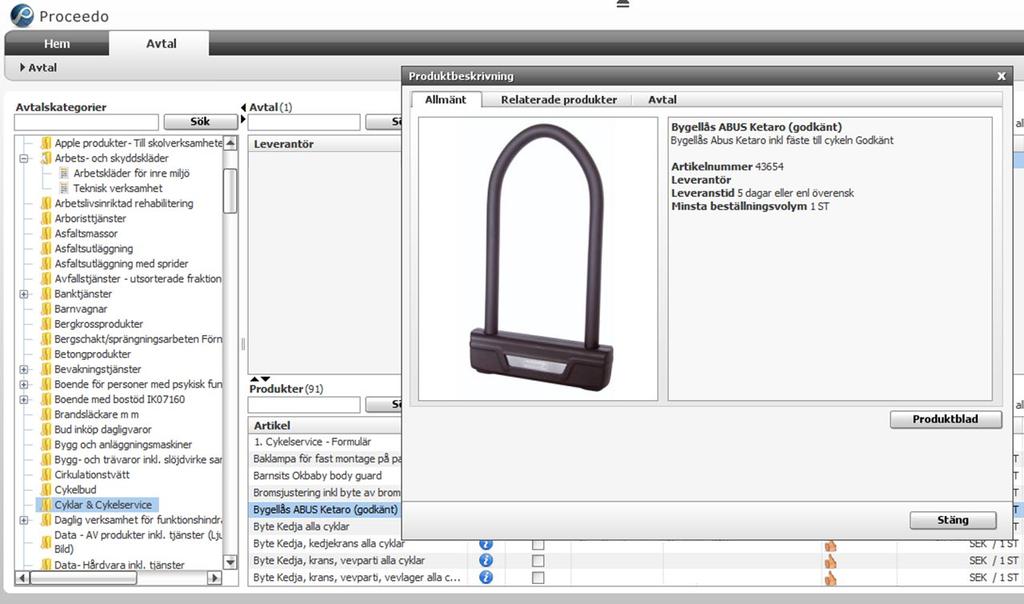
Task: Click document icon beside Teknisk verksamhet
Action: coord(64,188)
